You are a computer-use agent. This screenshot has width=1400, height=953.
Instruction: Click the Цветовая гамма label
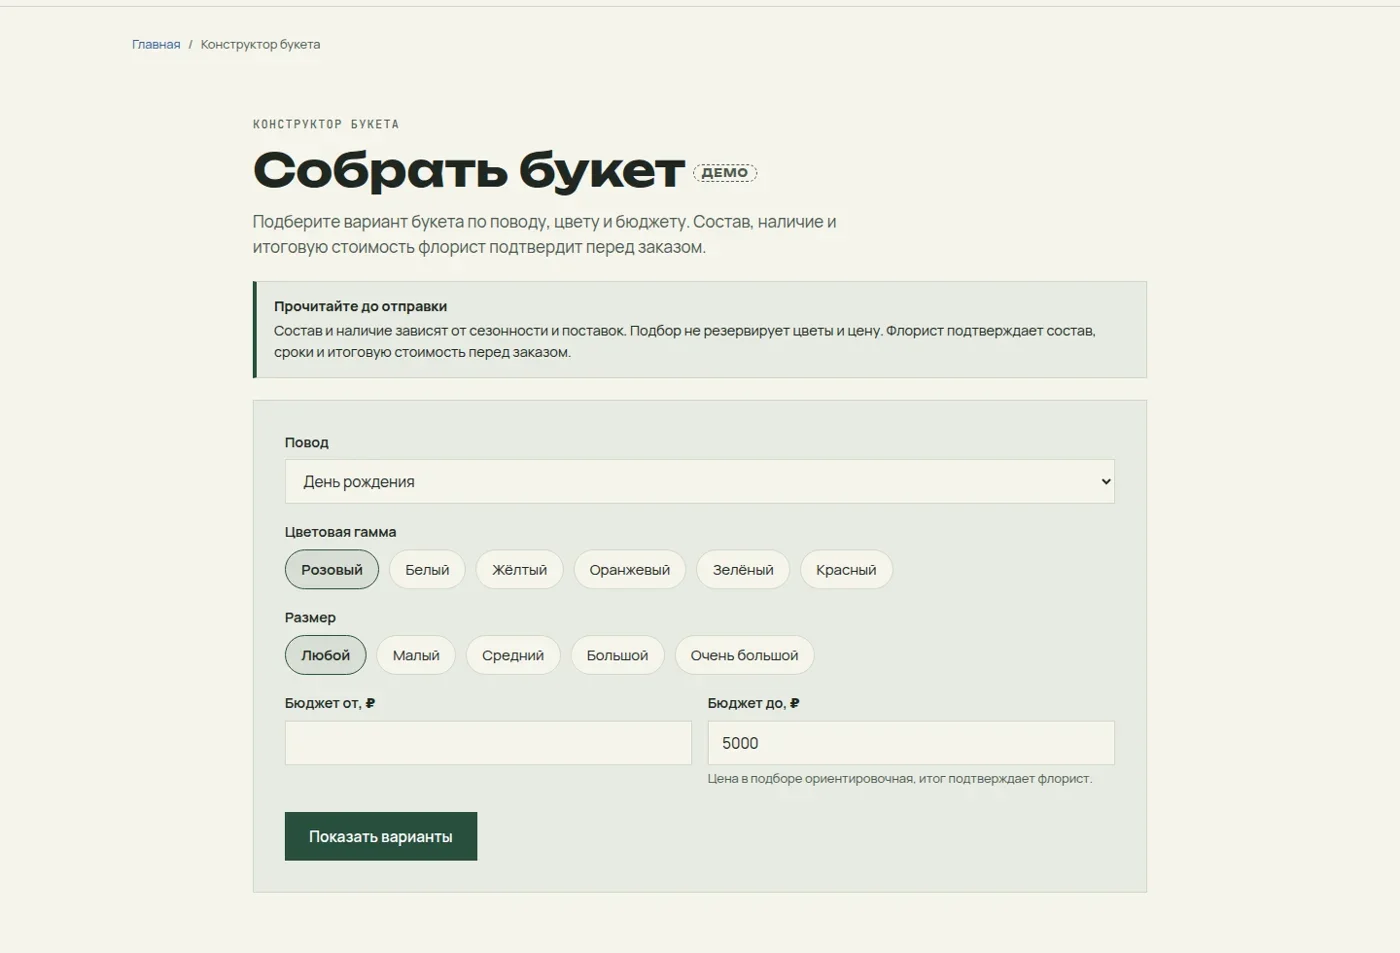tap(340, 532)
